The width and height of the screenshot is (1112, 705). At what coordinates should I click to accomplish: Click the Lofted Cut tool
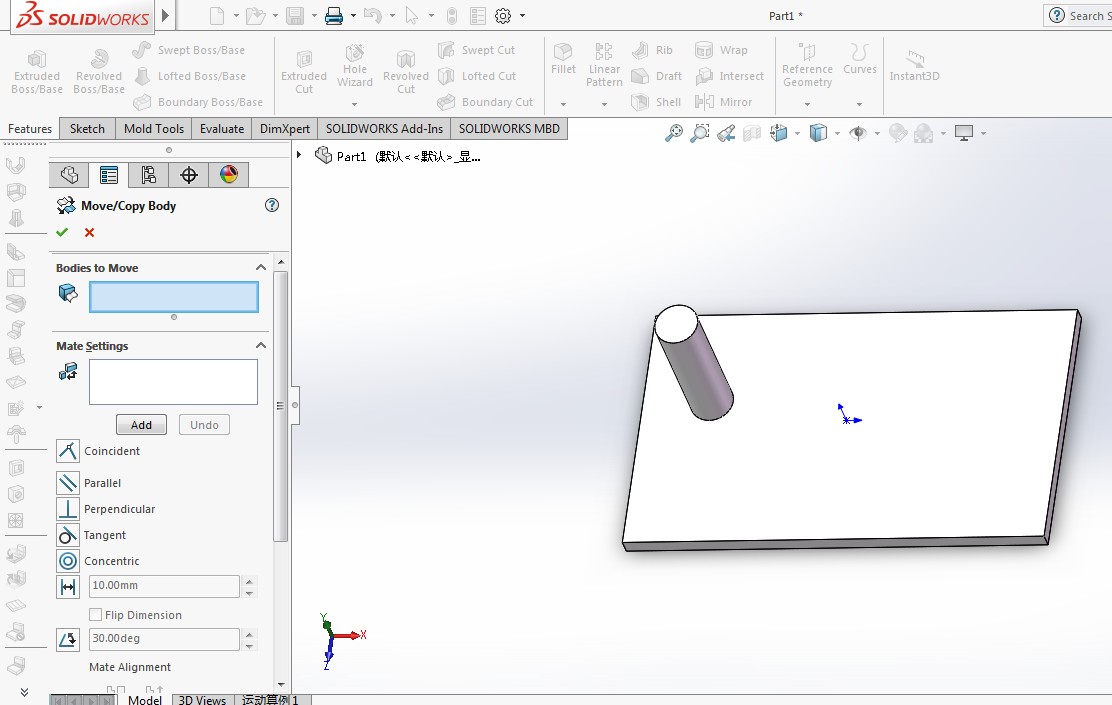(477, 76)
